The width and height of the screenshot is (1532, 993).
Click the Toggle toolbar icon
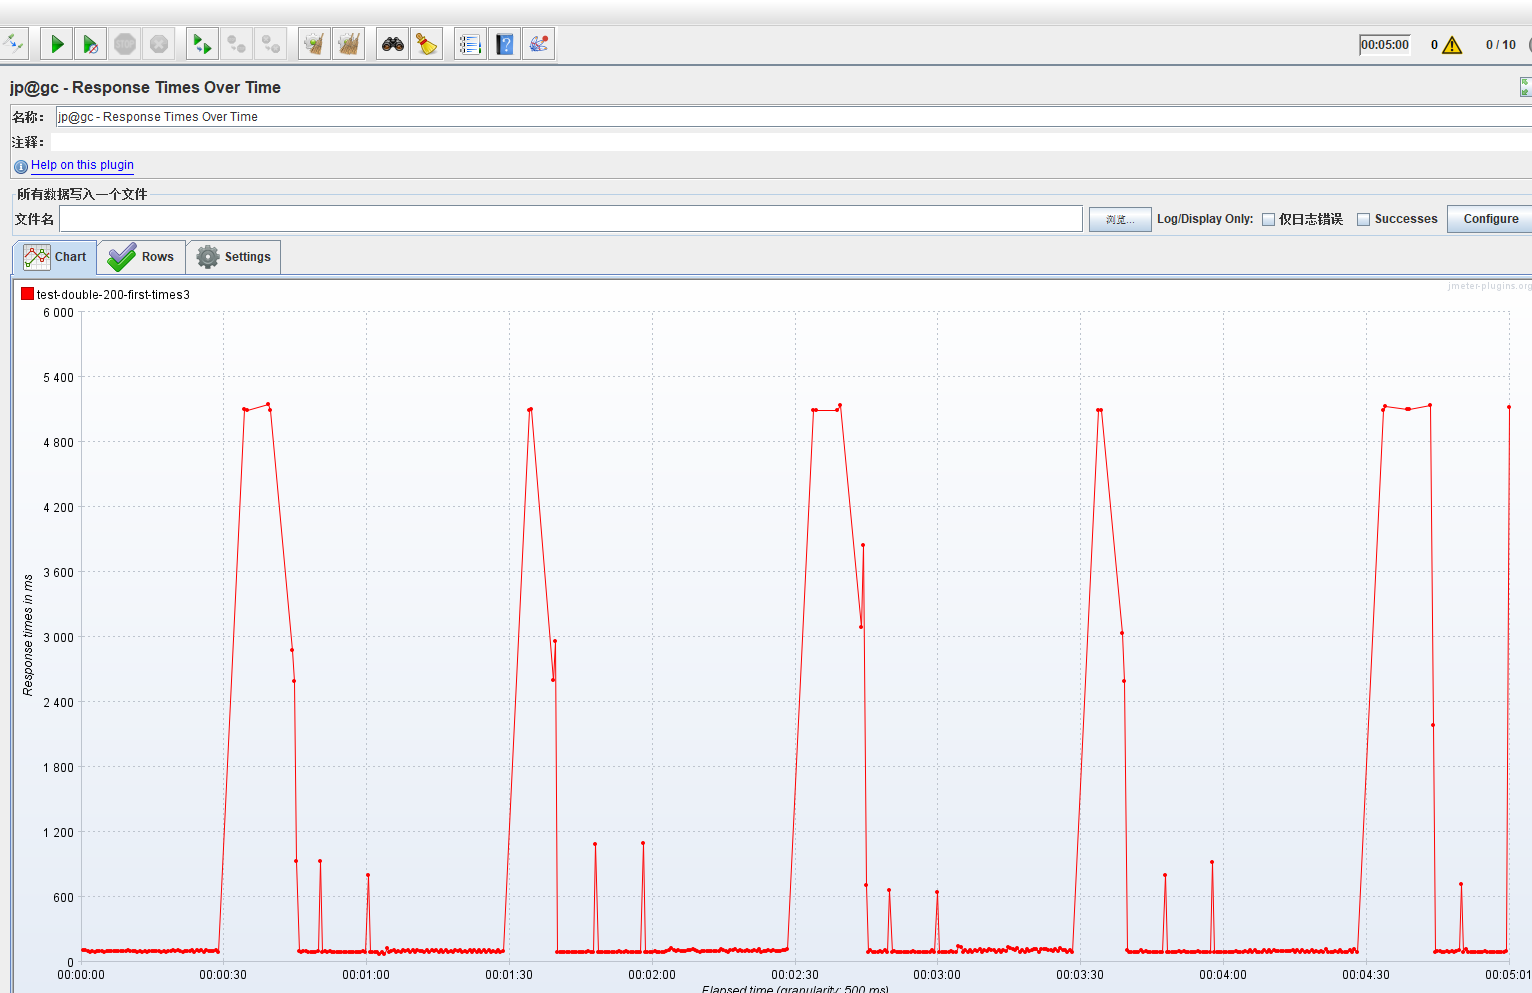(13, 44)
